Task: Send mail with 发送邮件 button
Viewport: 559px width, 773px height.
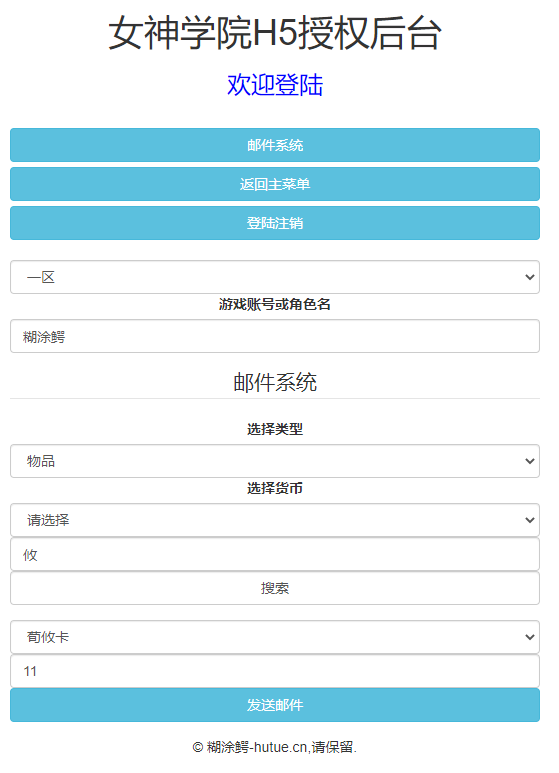Action: [x=275, y=705]
